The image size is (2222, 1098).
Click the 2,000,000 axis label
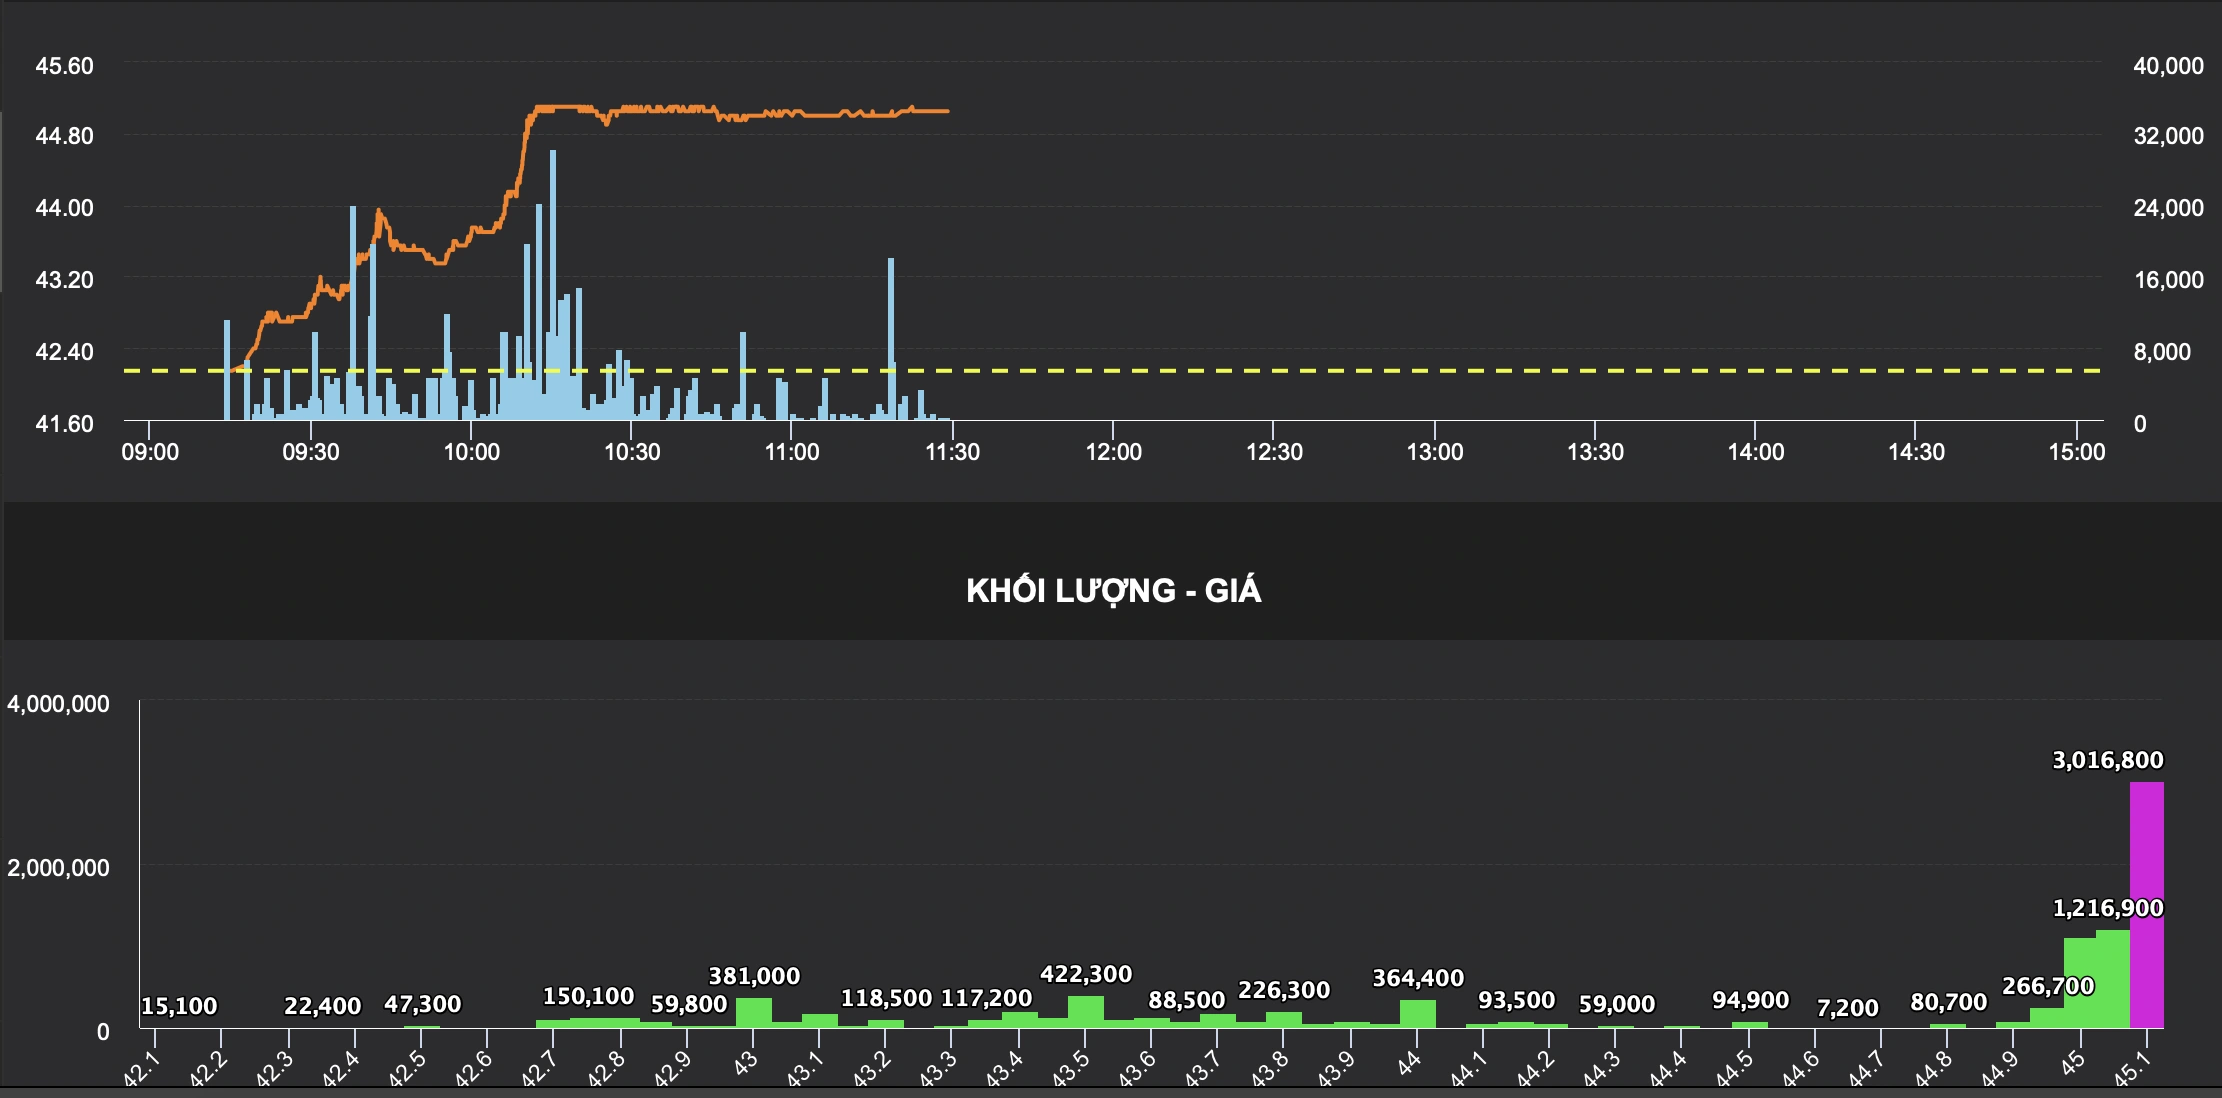(58, 868)
